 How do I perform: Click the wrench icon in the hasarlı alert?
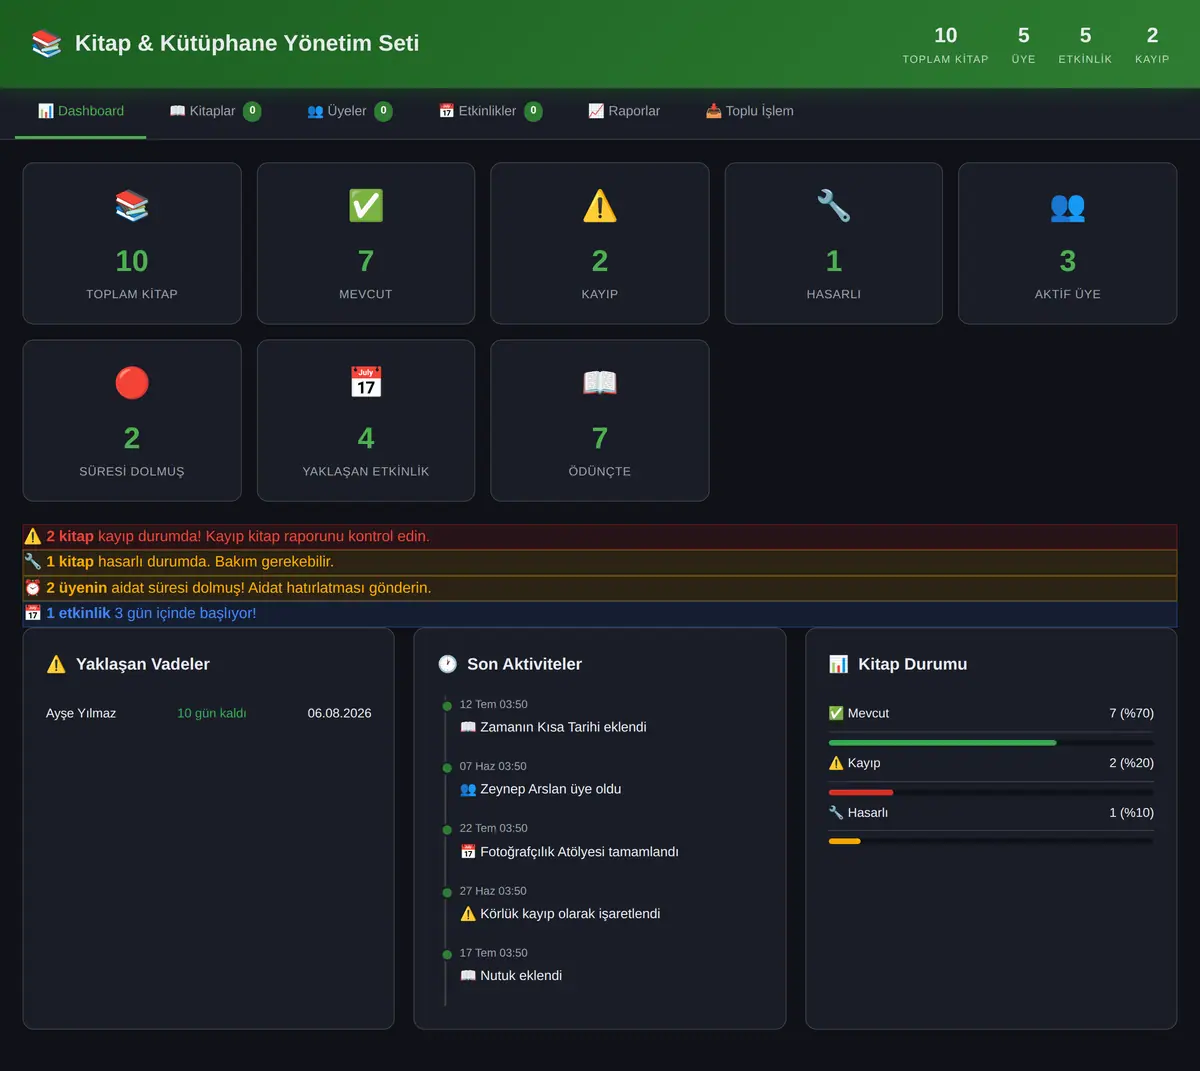click(33, 562)
